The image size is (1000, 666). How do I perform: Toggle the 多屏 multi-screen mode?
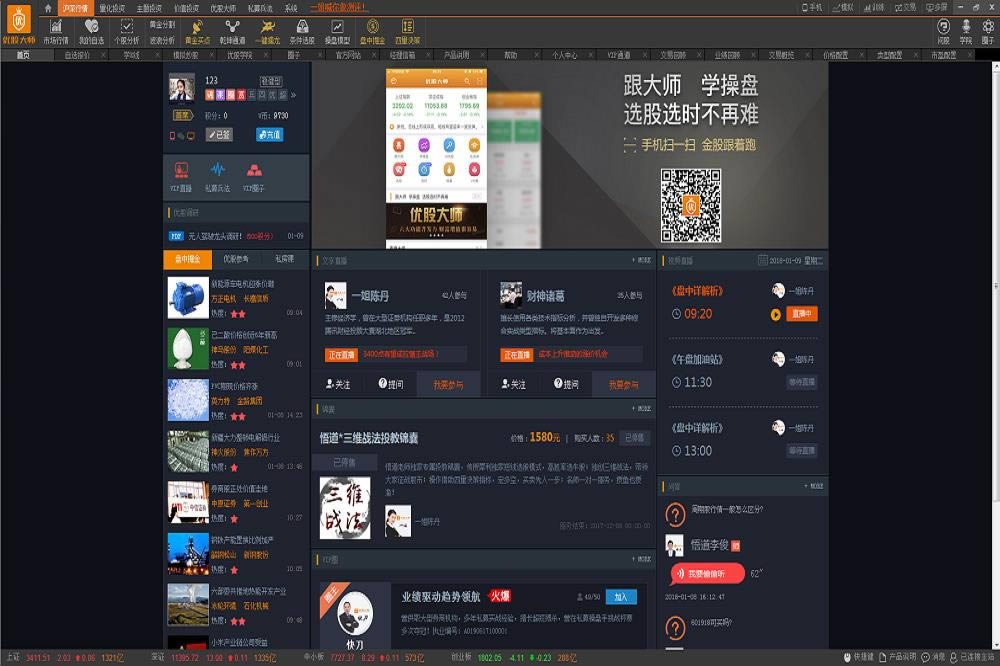coord(935,7)
